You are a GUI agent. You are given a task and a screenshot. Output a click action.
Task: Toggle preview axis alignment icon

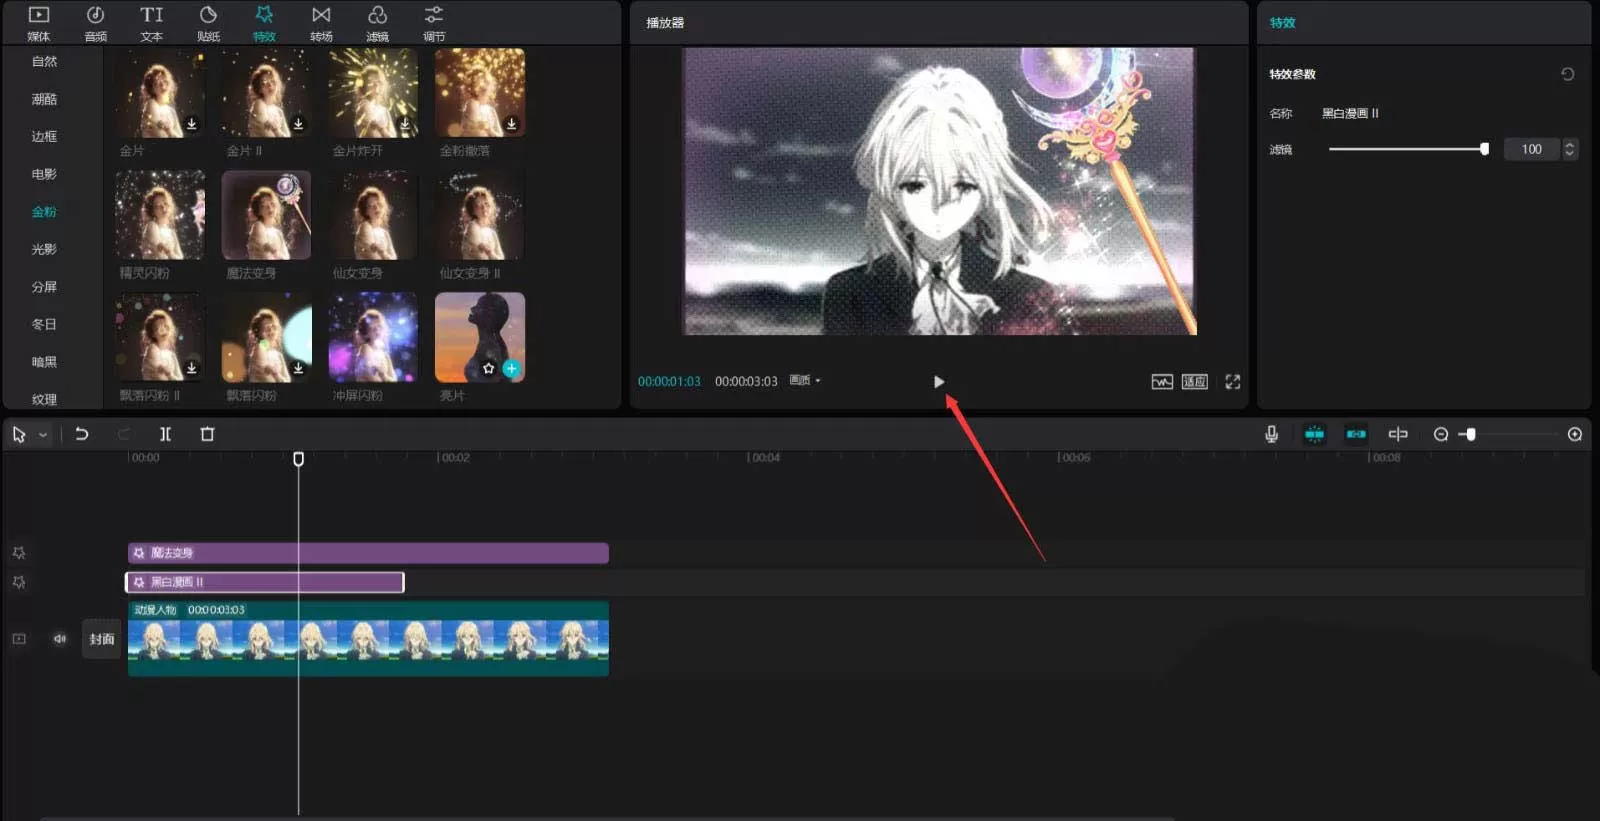pos(1398,434)
